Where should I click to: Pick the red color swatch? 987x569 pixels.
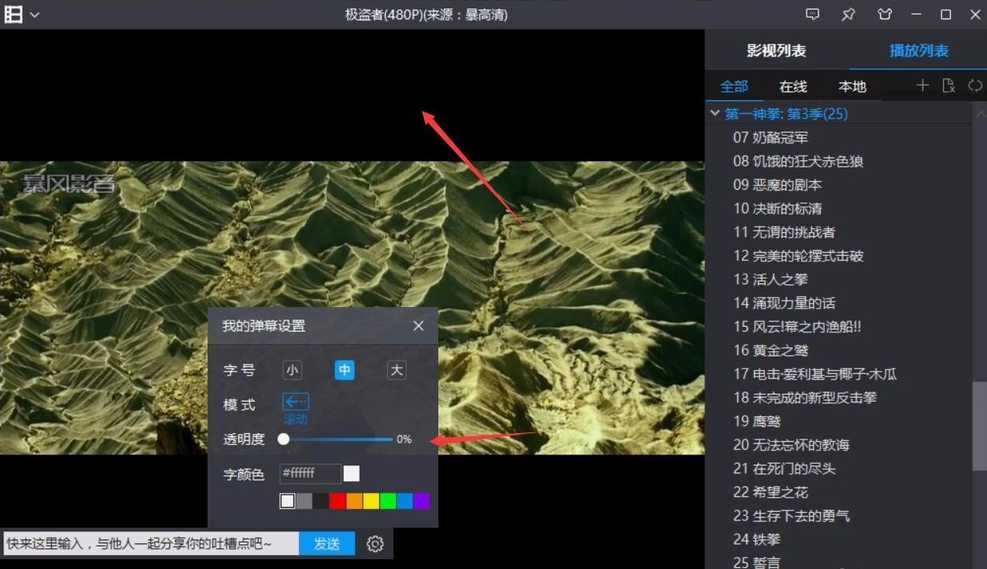pyautogui.click(x=338, y=501)
